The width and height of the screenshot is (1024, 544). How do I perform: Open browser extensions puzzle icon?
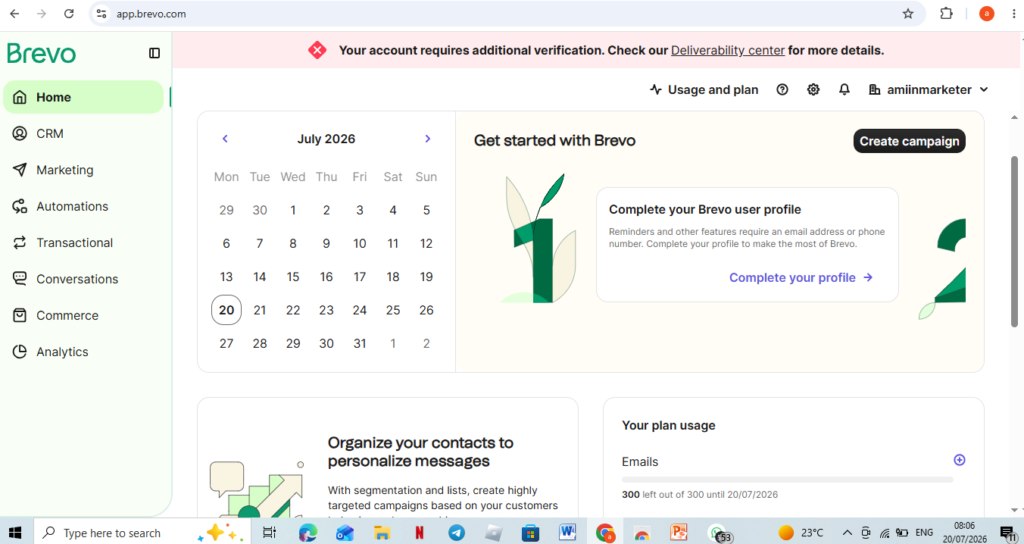click(x=946, y=14)
